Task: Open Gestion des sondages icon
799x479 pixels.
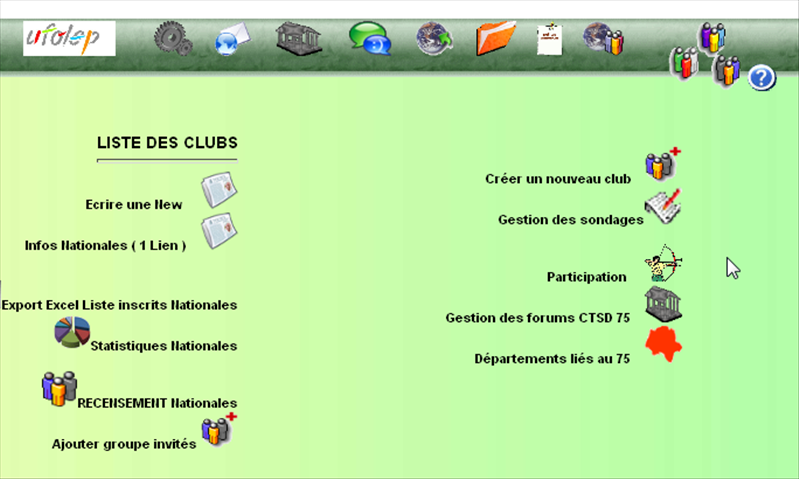Action: pyautogui.click(x=662, y=205)
